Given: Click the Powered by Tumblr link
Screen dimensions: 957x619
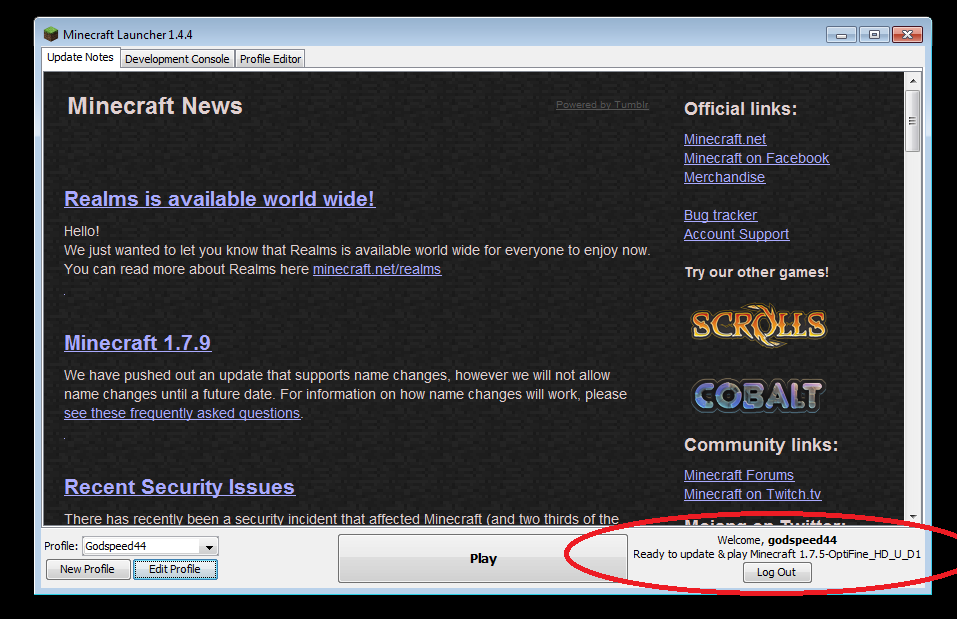Looking at the screenshot, I should point(602,105).
